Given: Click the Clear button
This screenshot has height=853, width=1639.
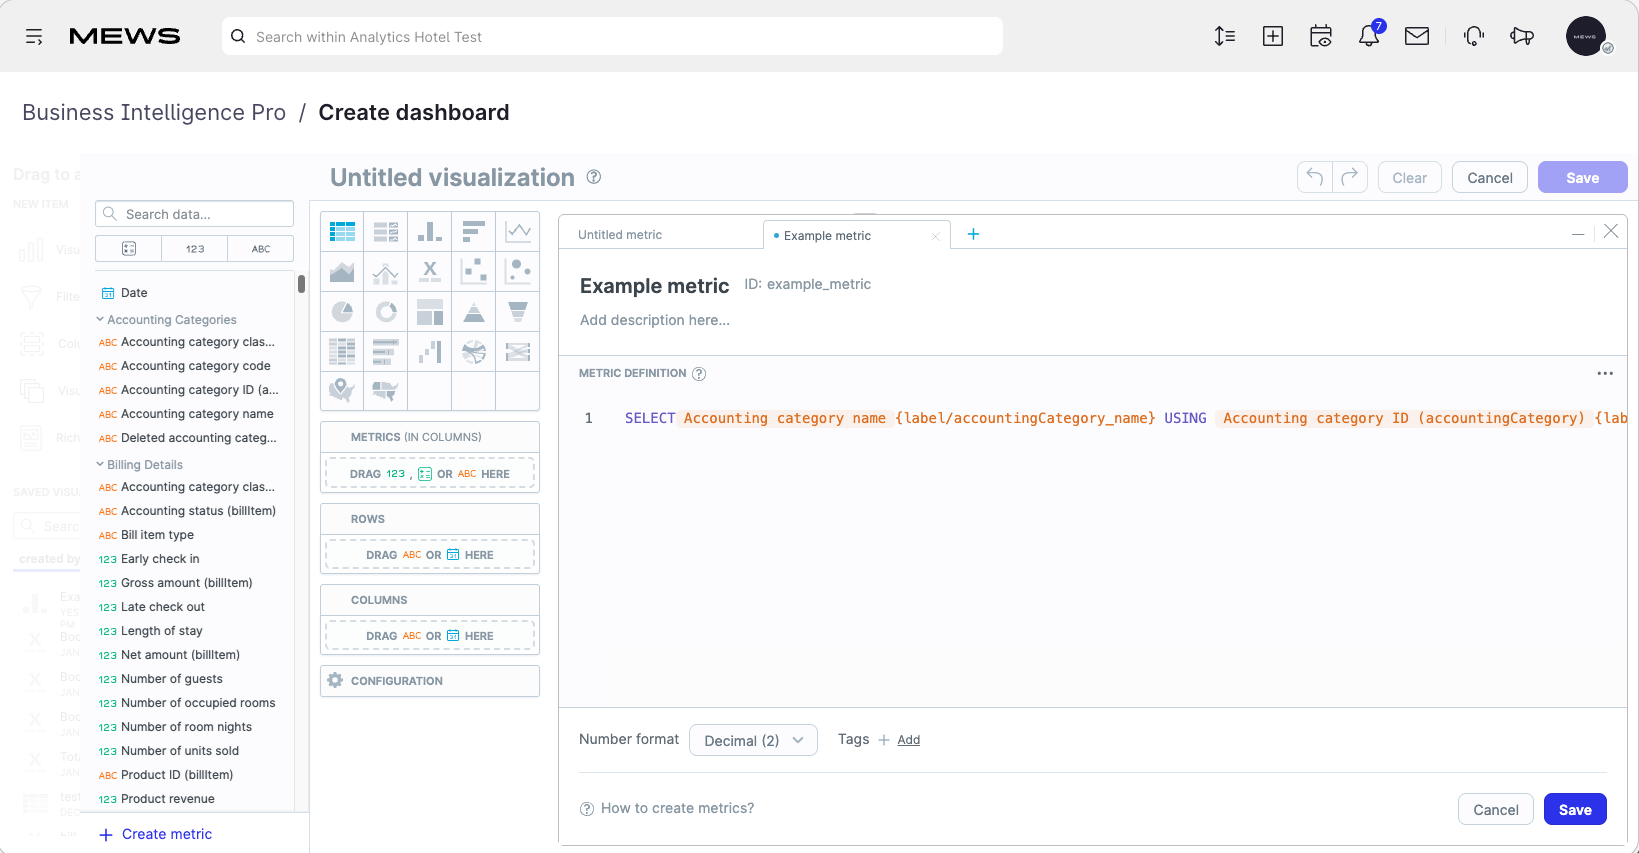Looking at the screenshot, I should (x=1409, y=177).
